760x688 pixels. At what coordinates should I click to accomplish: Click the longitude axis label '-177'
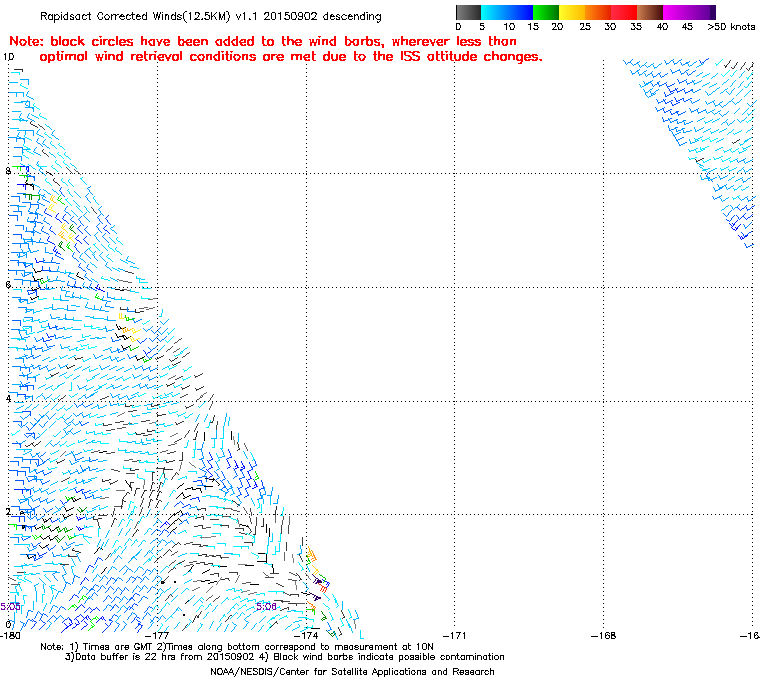tap(157, 636)
